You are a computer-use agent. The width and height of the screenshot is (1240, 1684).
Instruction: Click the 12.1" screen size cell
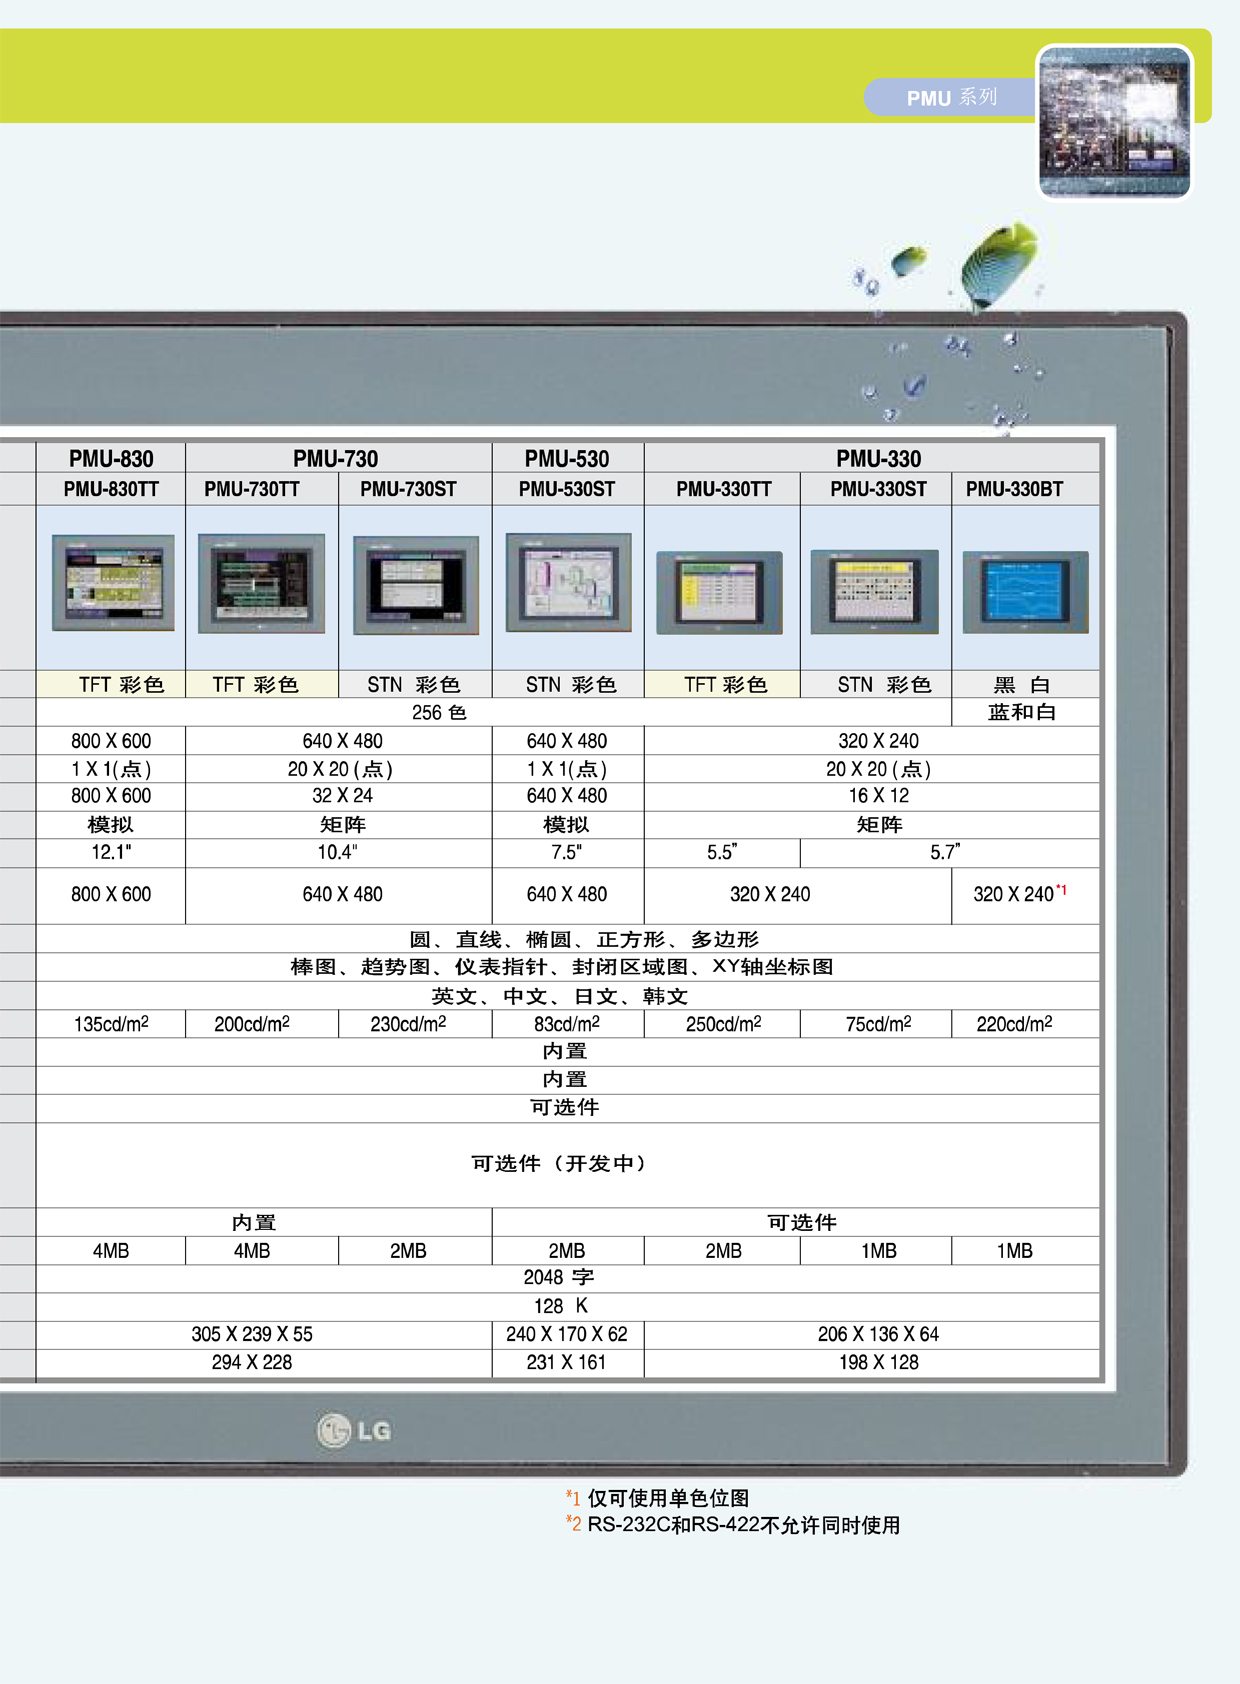[x=111, y=852]
